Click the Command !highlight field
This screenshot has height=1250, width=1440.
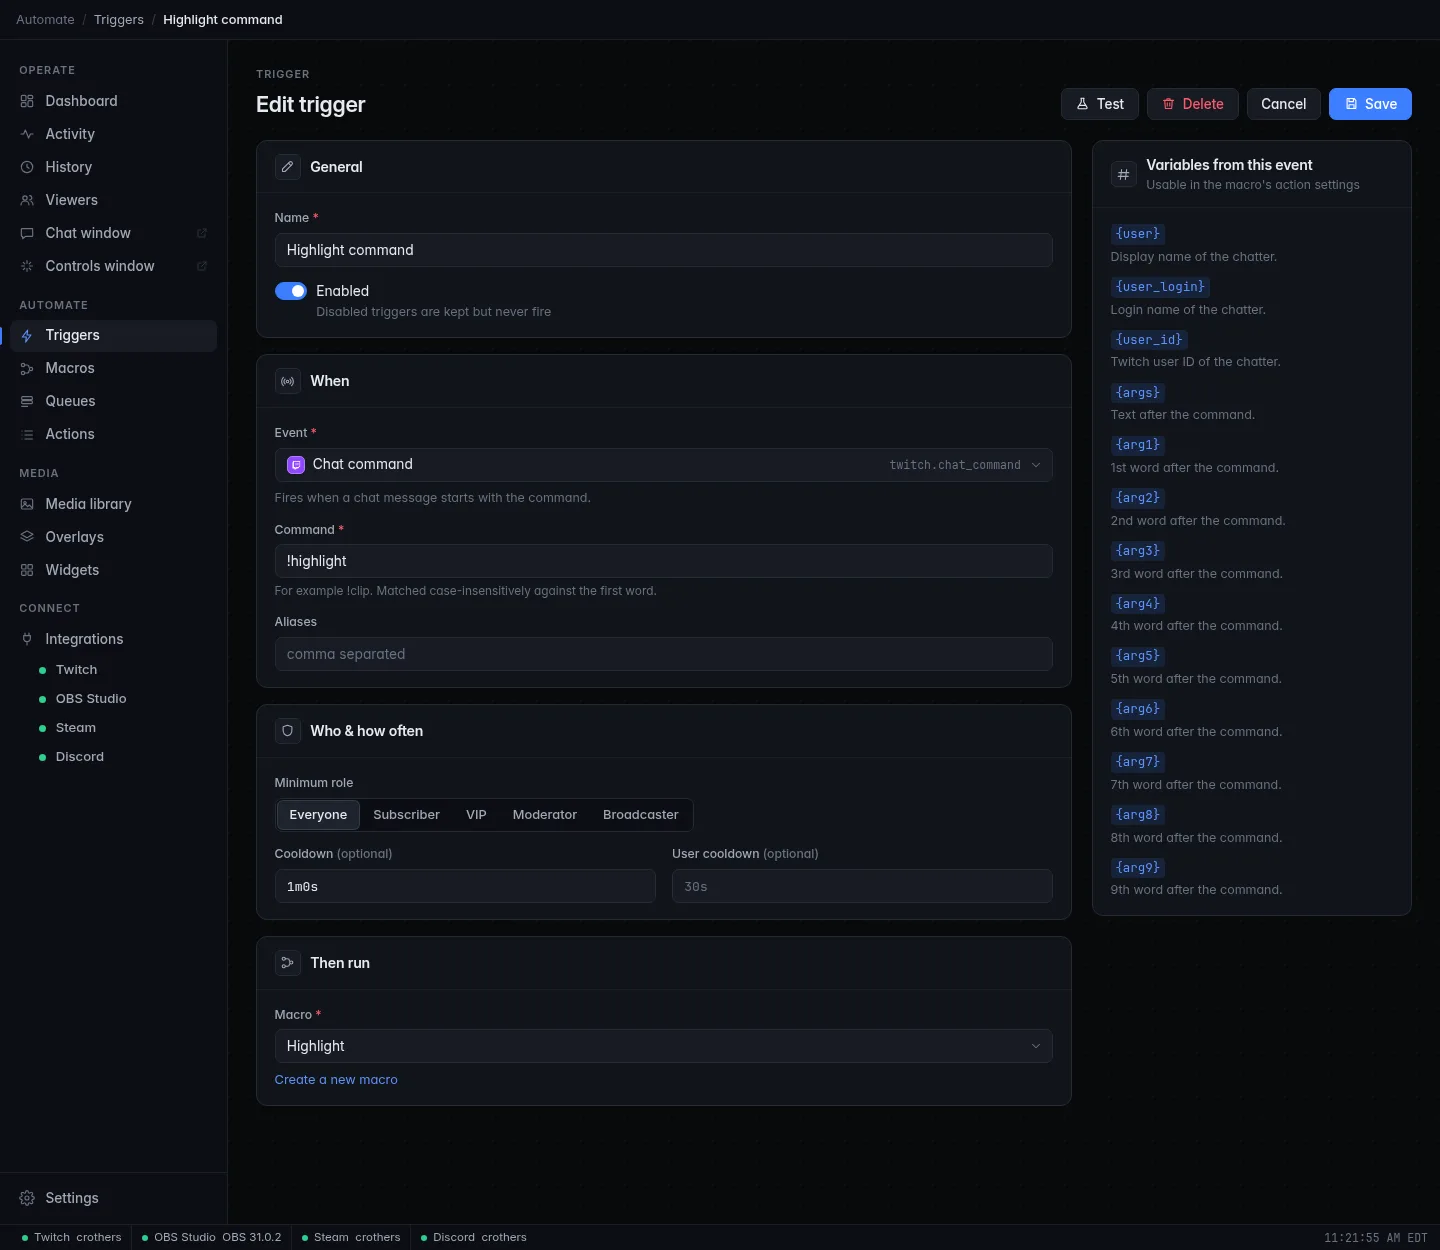[664, 561]
